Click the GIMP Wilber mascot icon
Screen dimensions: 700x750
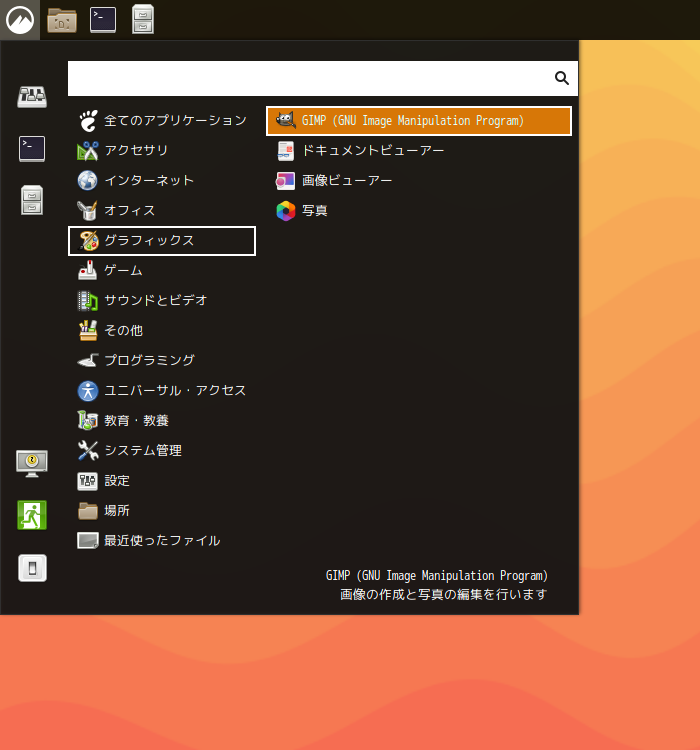pyautogui.click(x=286, y=120)
